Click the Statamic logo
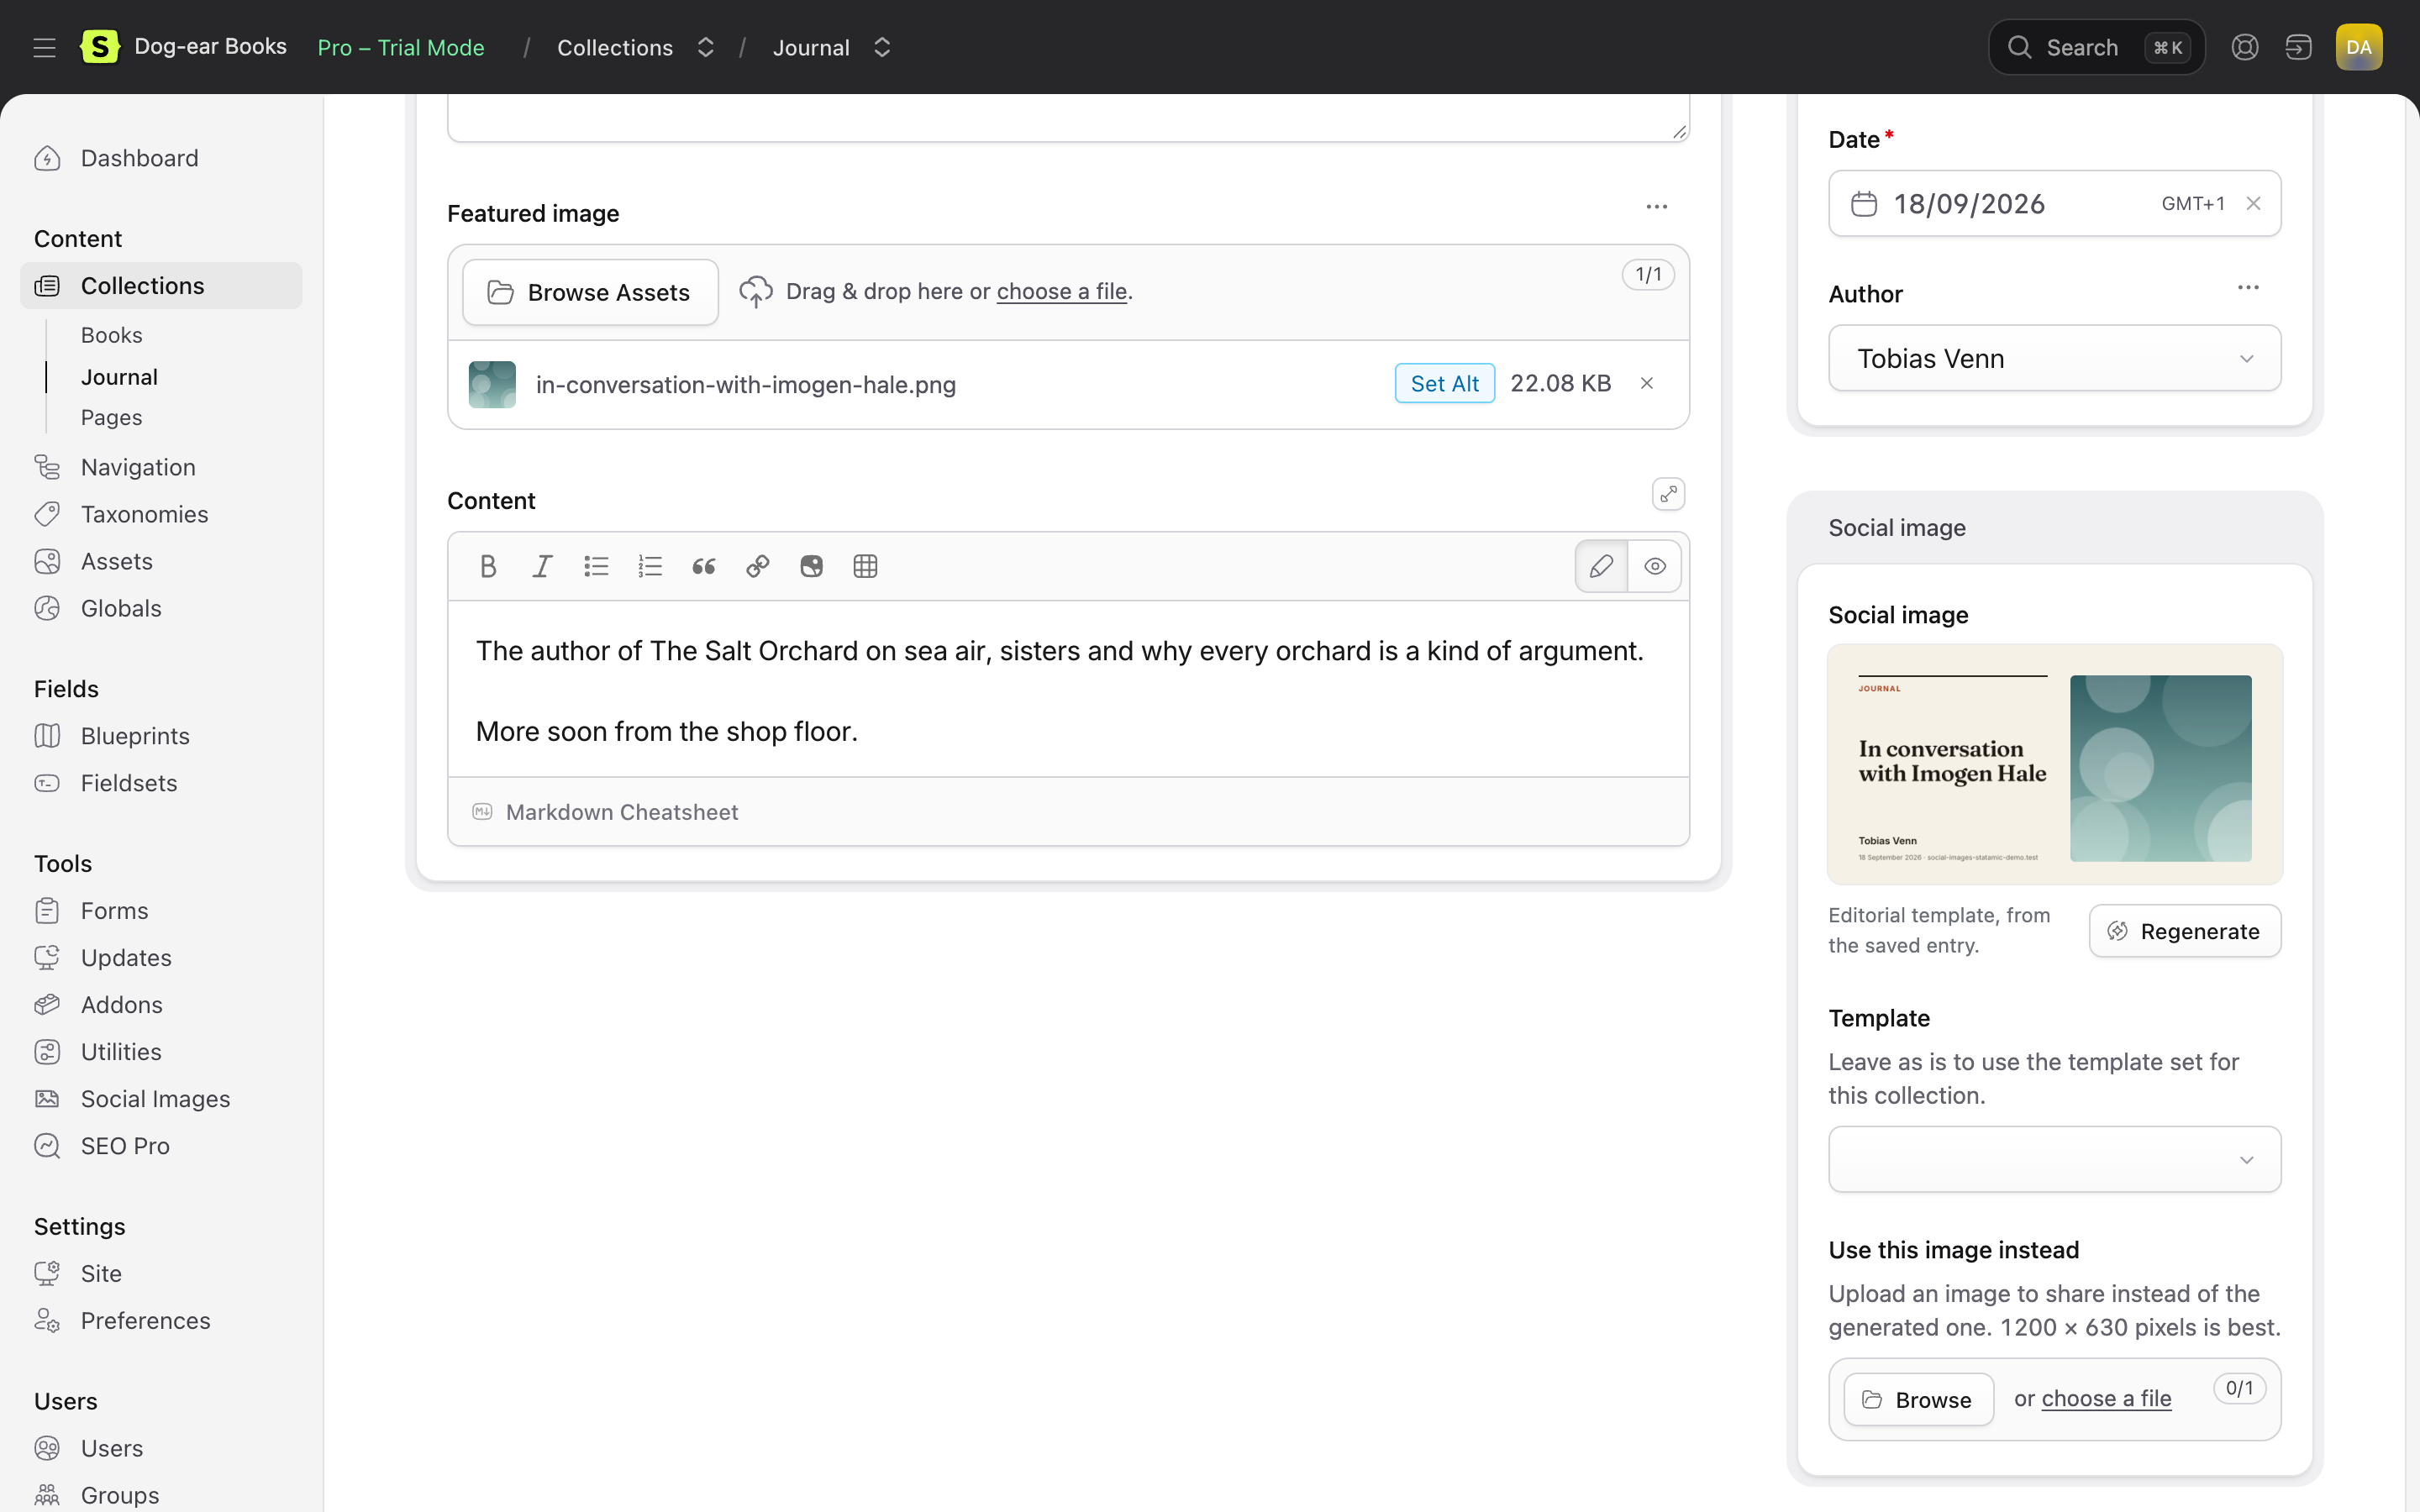Screen dimensions: 2420x1512 tap(99, 47)
